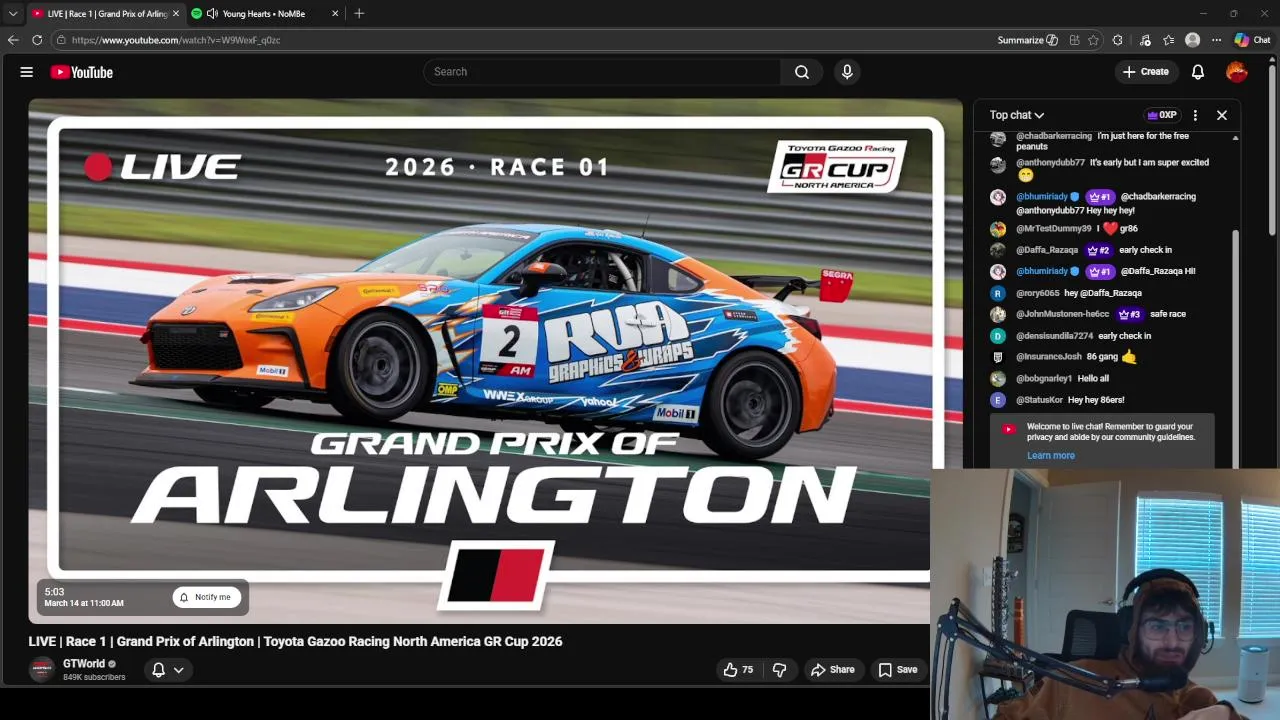The width and height of the screenshot is (1280, 720).
Task: Expand the Top chat dropdown
Action: click(1016, 115)
